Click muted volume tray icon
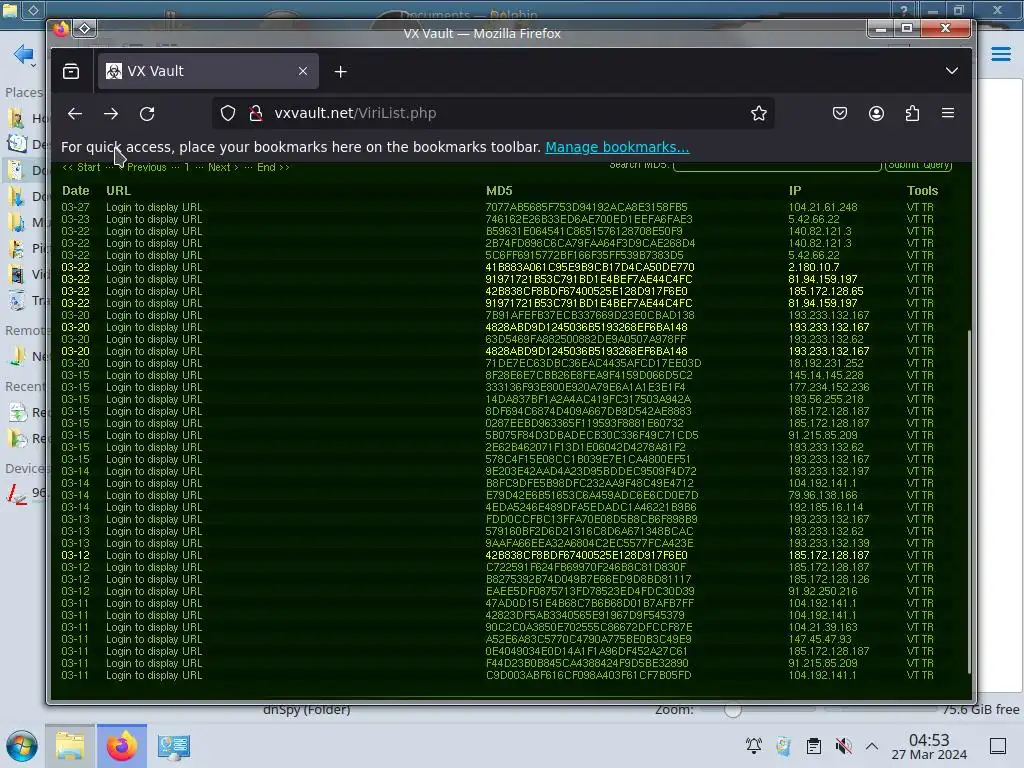 point(843,746)
